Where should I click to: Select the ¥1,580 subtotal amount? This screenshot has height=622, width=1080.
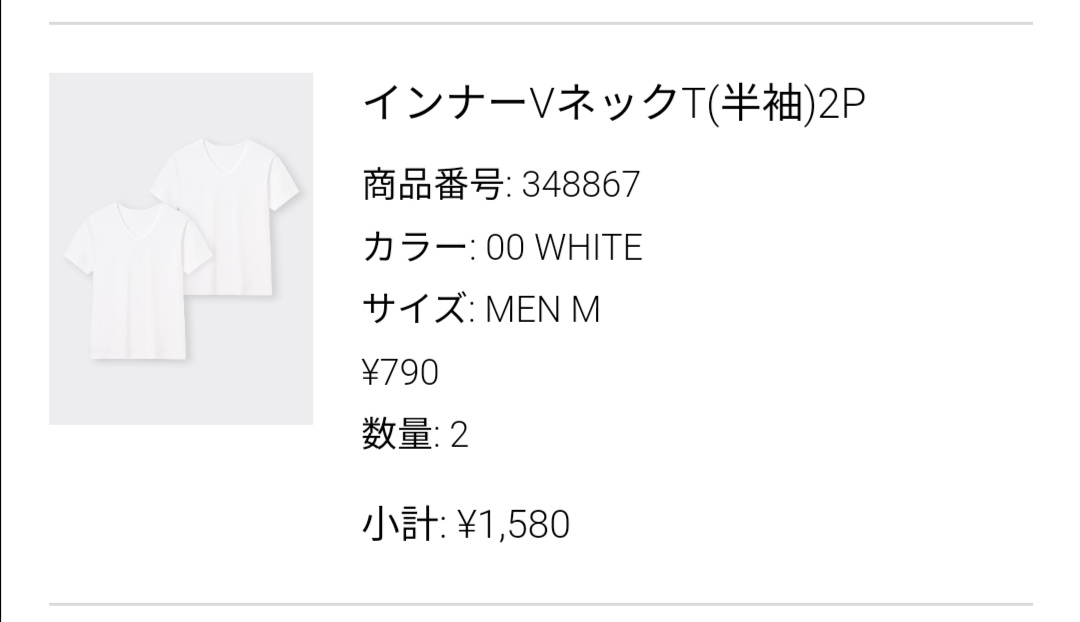point(513,523)
